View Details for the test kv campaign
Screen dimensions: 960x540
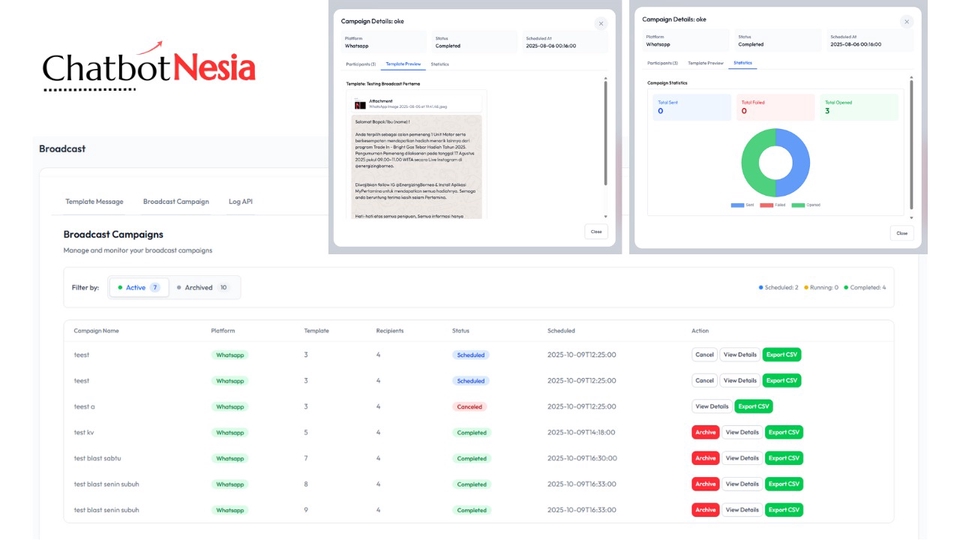pos(742,433)
